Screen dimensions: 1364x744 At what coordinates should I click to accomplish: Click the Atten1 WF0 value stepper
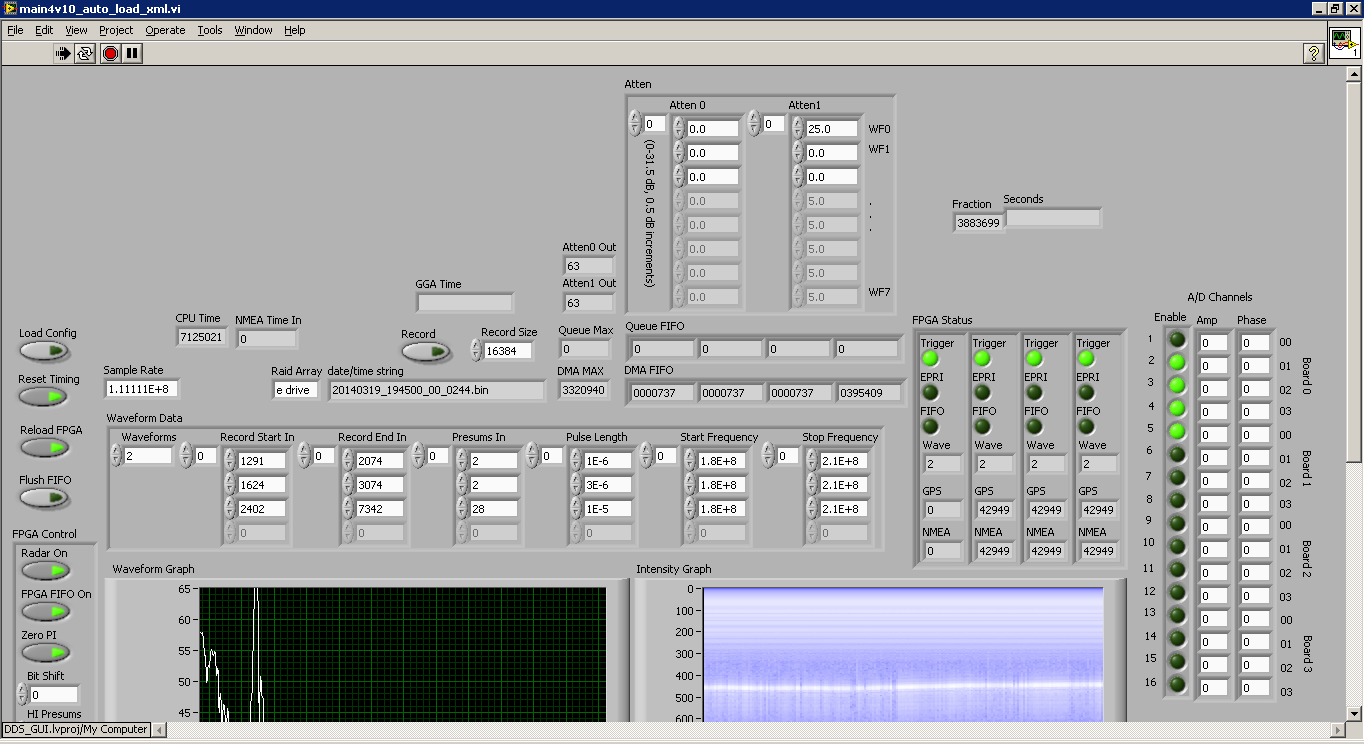[x=797, y=129]
